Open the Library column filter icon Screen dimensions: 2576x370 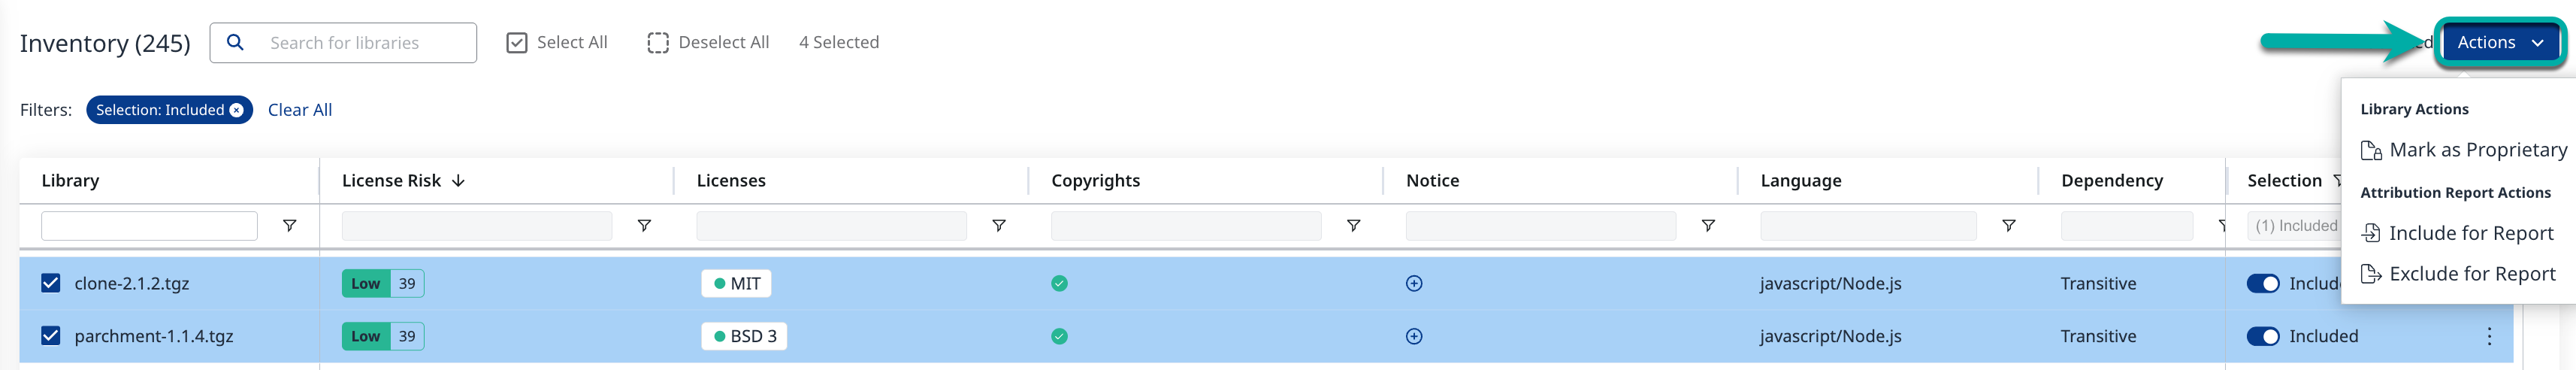(x=289, y=226)
